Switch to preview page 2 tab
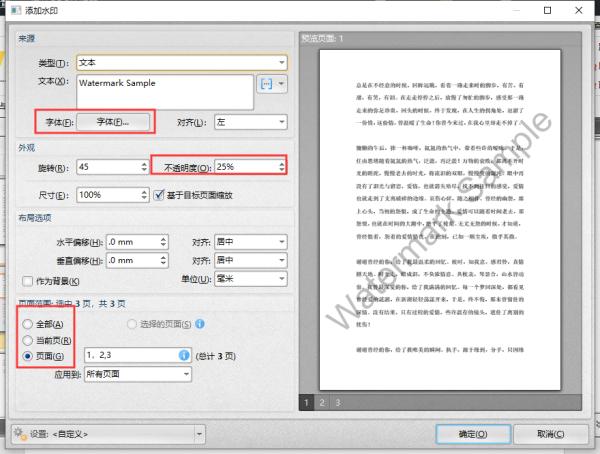 323,403
